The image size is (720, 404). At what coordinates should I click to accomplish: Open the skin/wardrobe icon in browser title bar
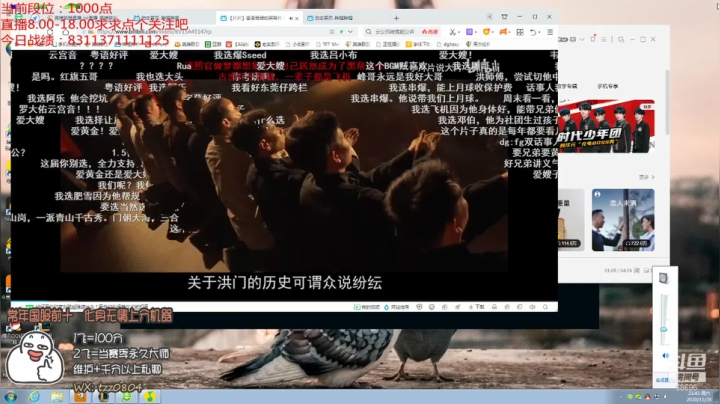[504, 17]
